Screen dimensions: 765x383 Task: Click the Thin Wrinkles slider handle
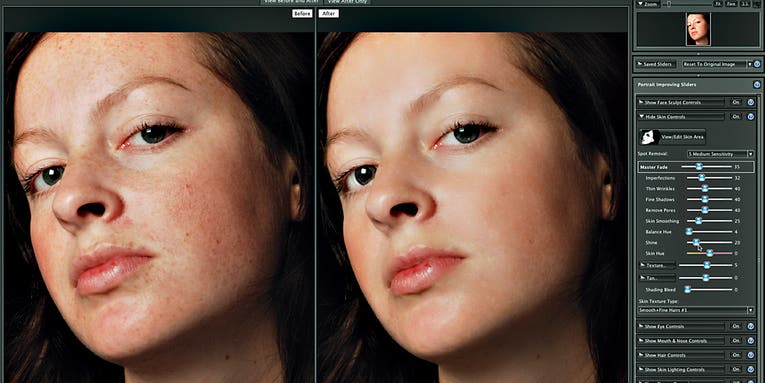tap(705, 188)
